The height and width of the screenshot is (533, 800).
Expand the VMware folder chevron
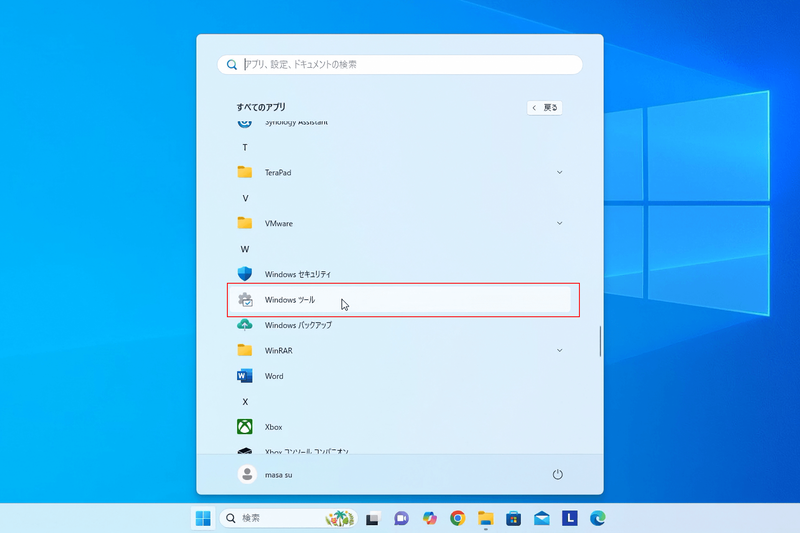coord(560,223)
